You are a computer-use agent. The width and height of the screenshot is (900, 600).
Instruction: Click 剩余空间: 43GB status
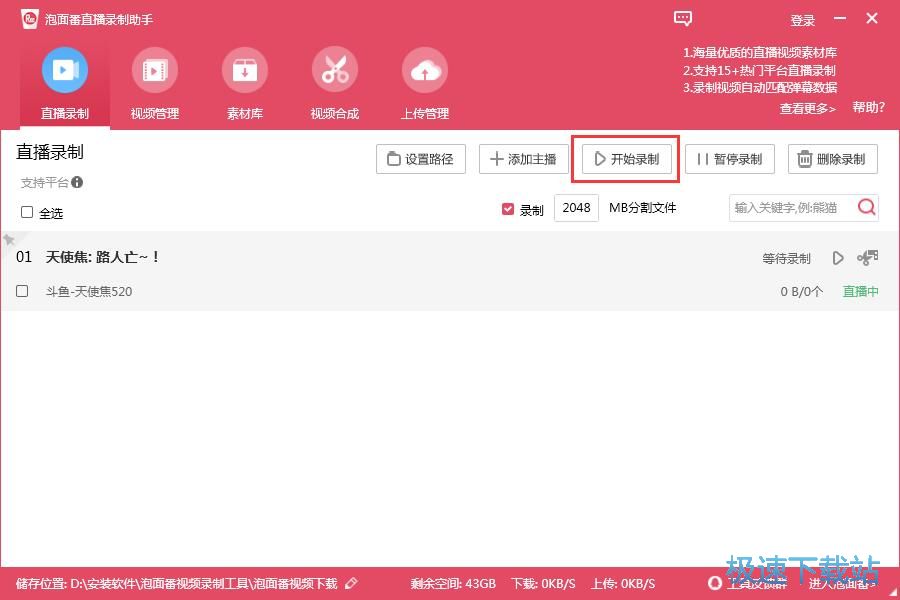click(x=453, y=584)
